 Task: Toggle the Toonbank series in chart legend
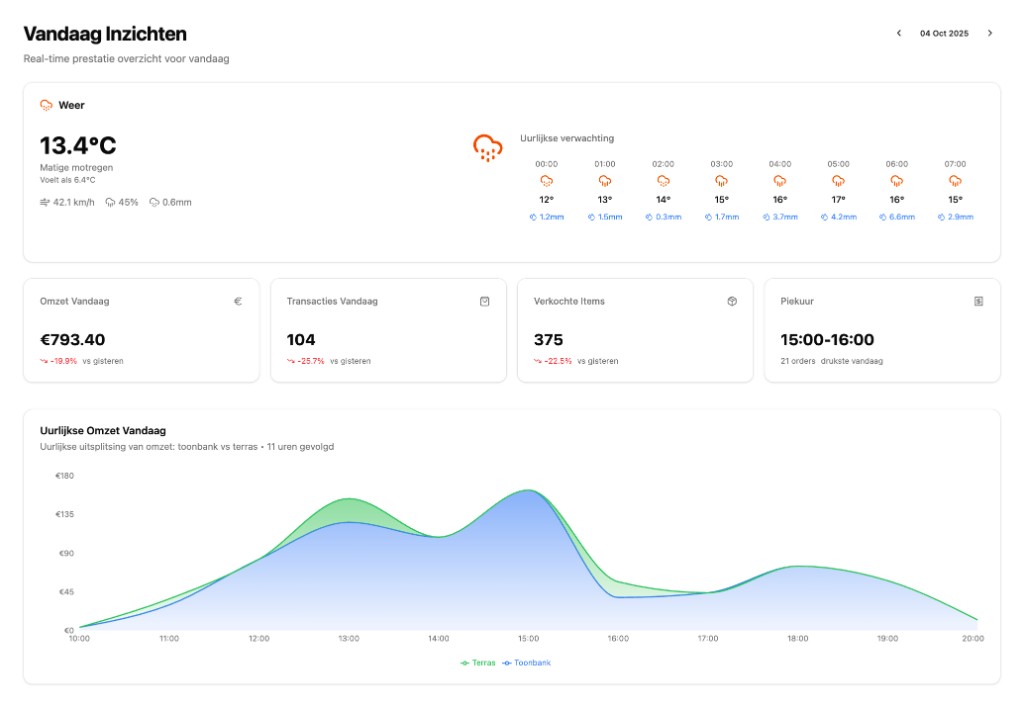point(527,662)
